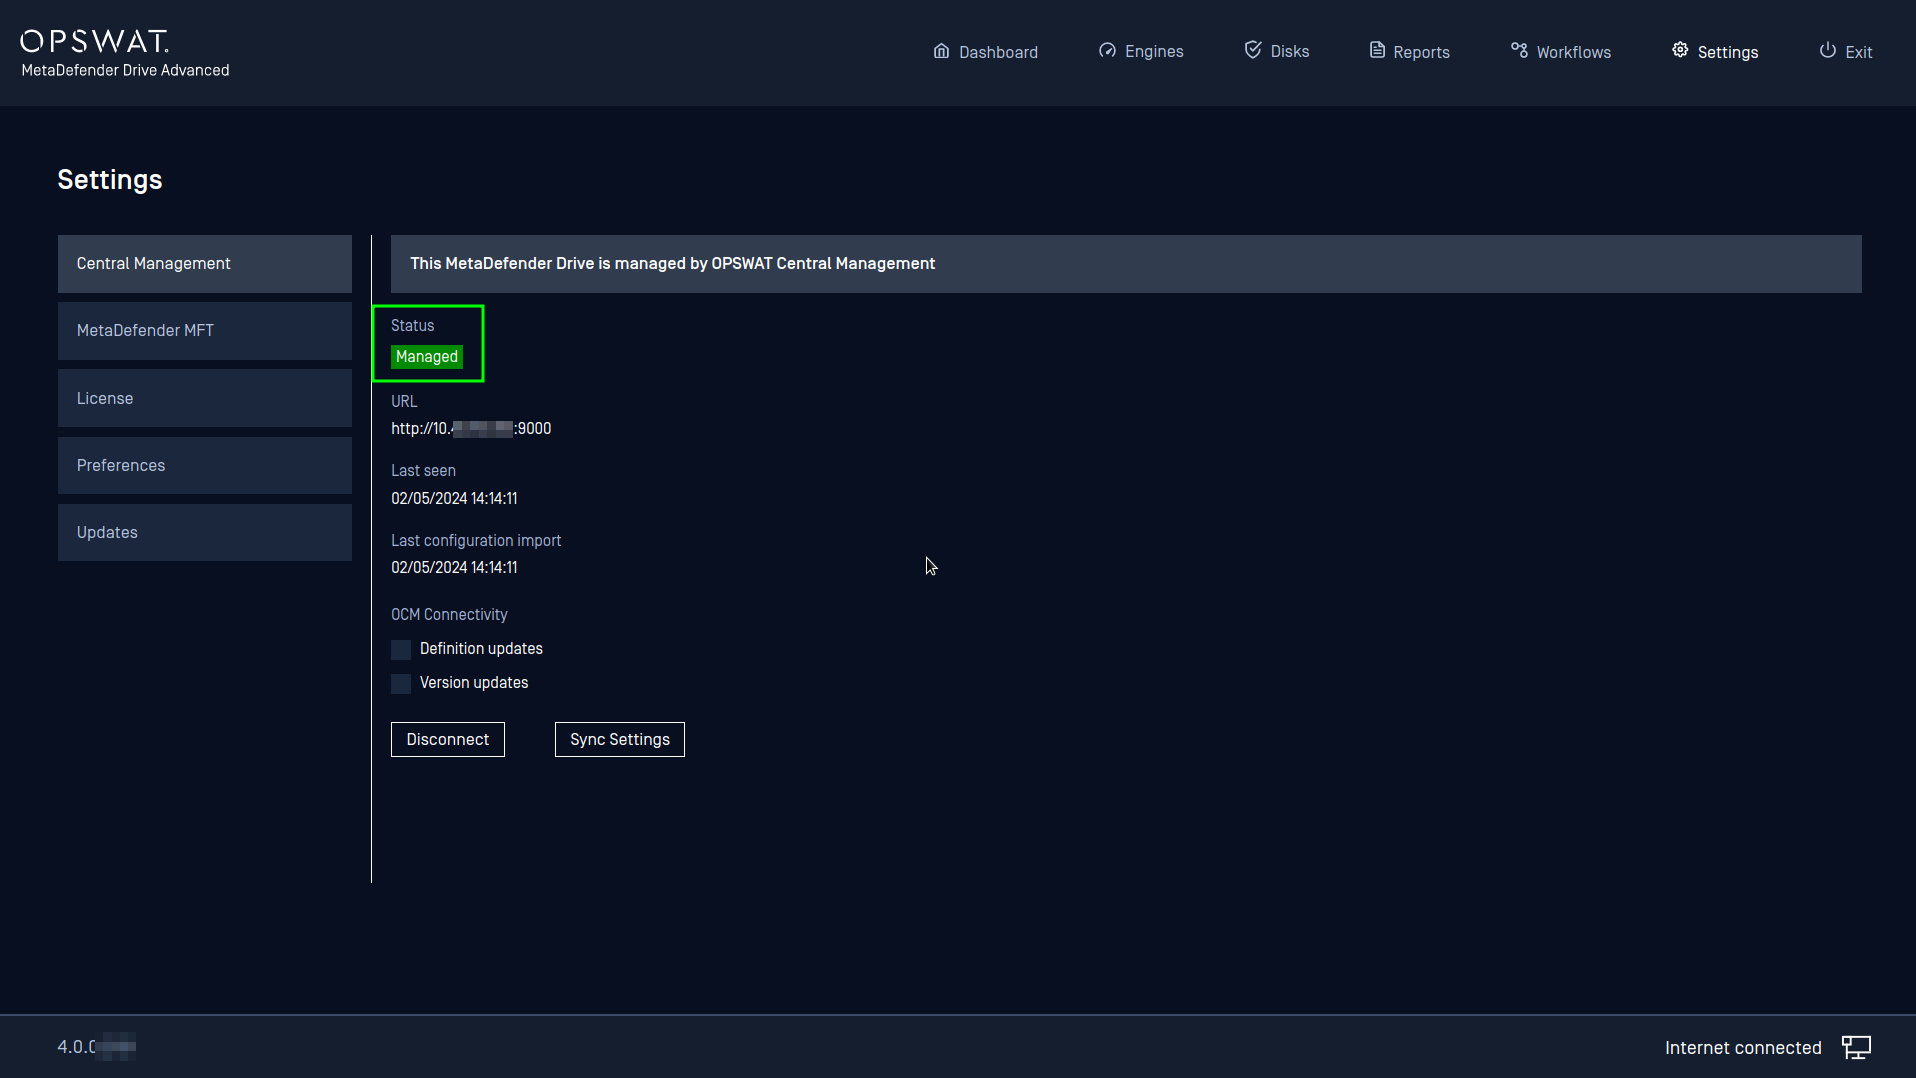Image resolution: width=1916 pixels, height=1078 pixels.
Task: Click the OCM Connectivity label
Action: [449, 615]
